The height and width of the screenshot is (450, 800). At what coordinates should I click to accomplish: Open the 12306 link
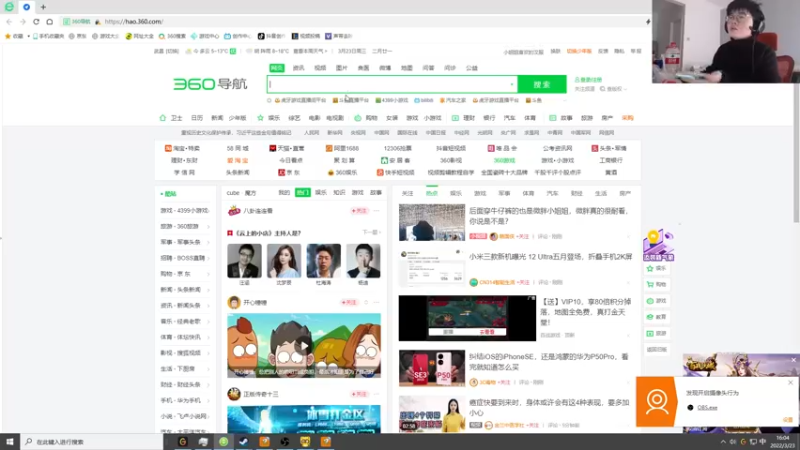[397, 148]
